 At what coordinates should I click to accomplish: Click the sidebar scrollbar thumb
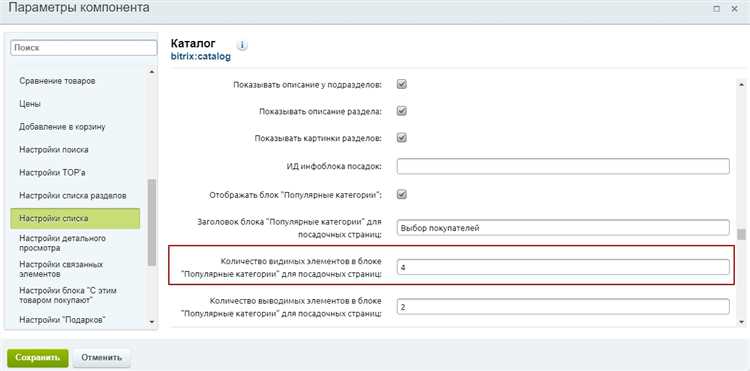pyautogui.click(x=152, y=222)
